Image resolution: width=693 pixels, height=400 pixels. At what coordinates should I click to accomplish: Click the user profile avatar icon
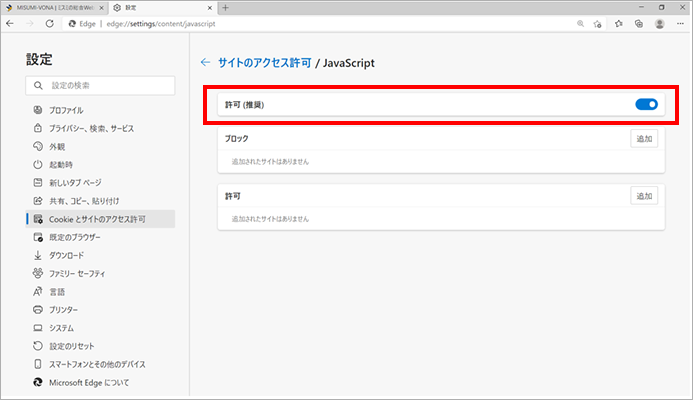(659, 24)
